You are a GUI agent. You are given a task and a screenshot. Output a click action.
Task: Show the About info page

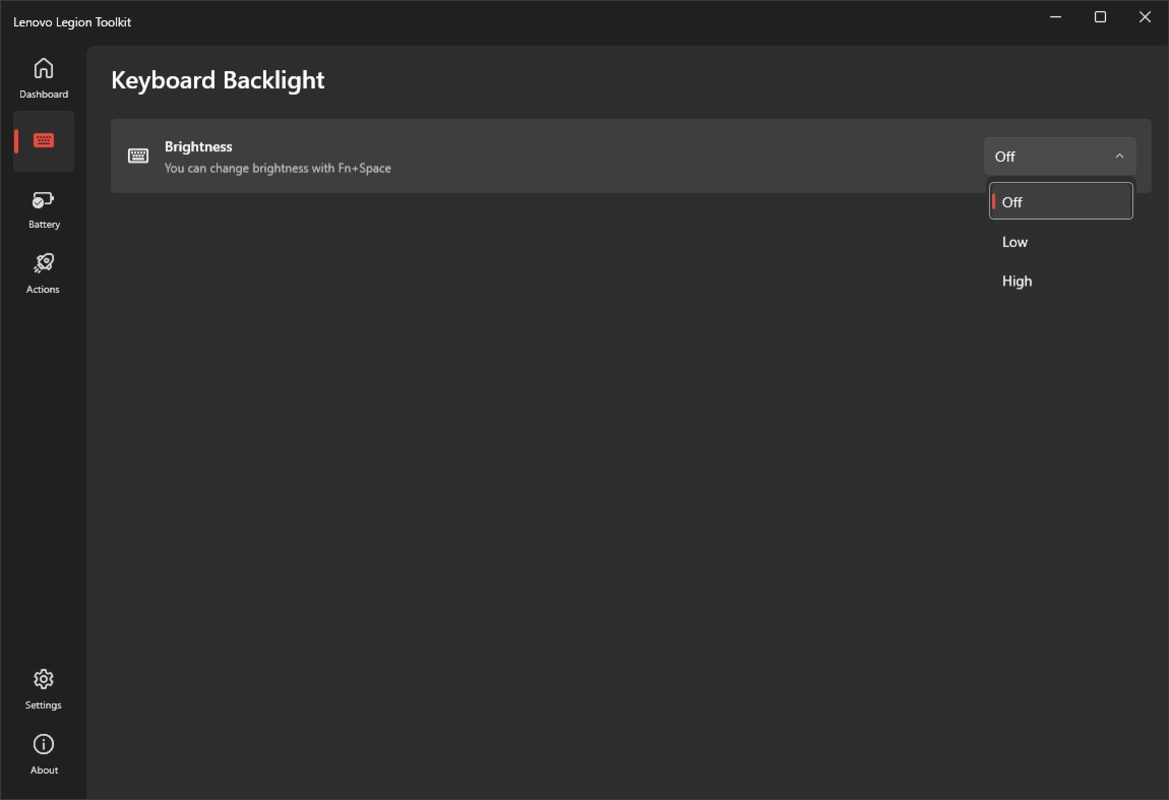(43, 754)
